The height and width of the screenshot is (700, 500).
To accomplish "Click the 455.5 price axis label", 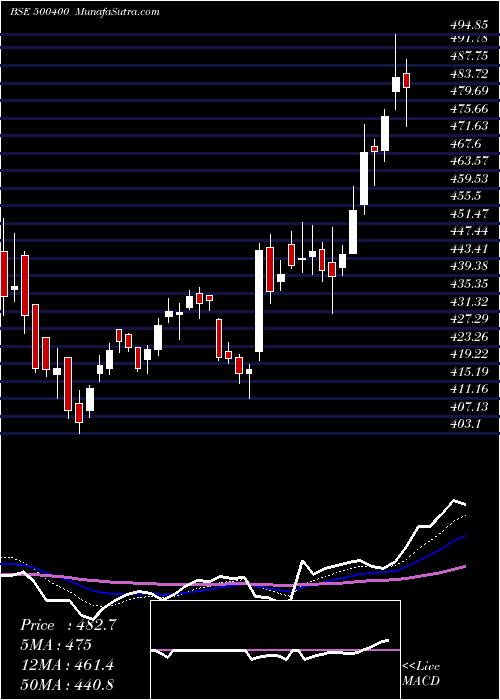I will tap(465, 196).
